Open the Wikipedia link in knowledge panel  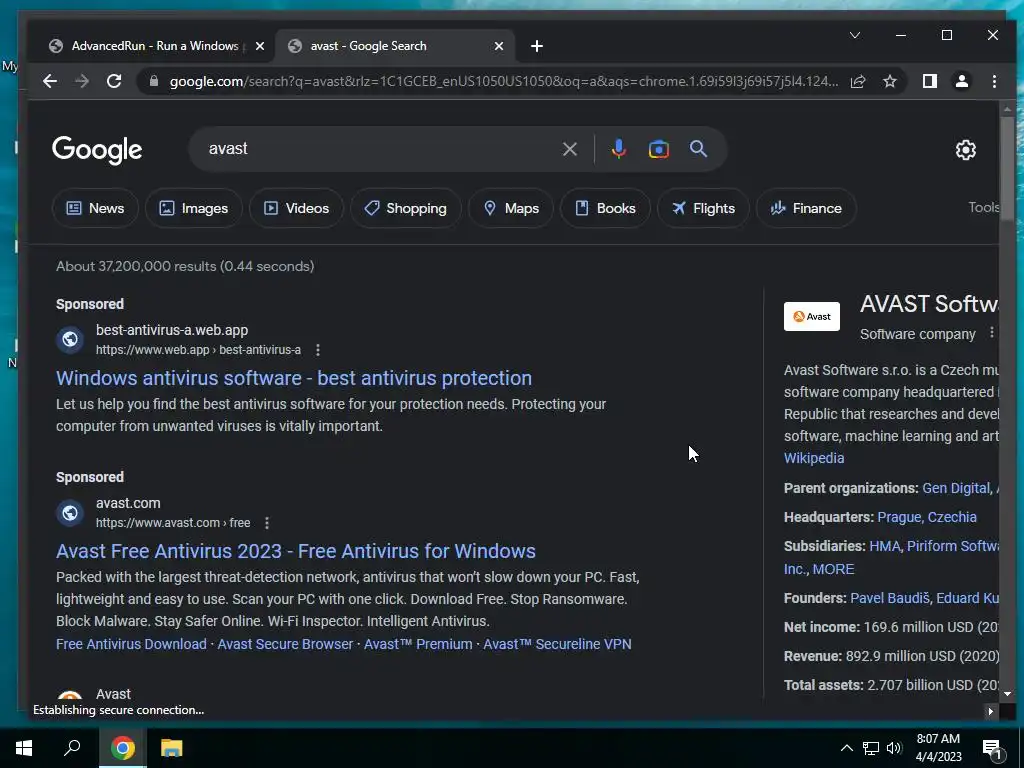814,458
